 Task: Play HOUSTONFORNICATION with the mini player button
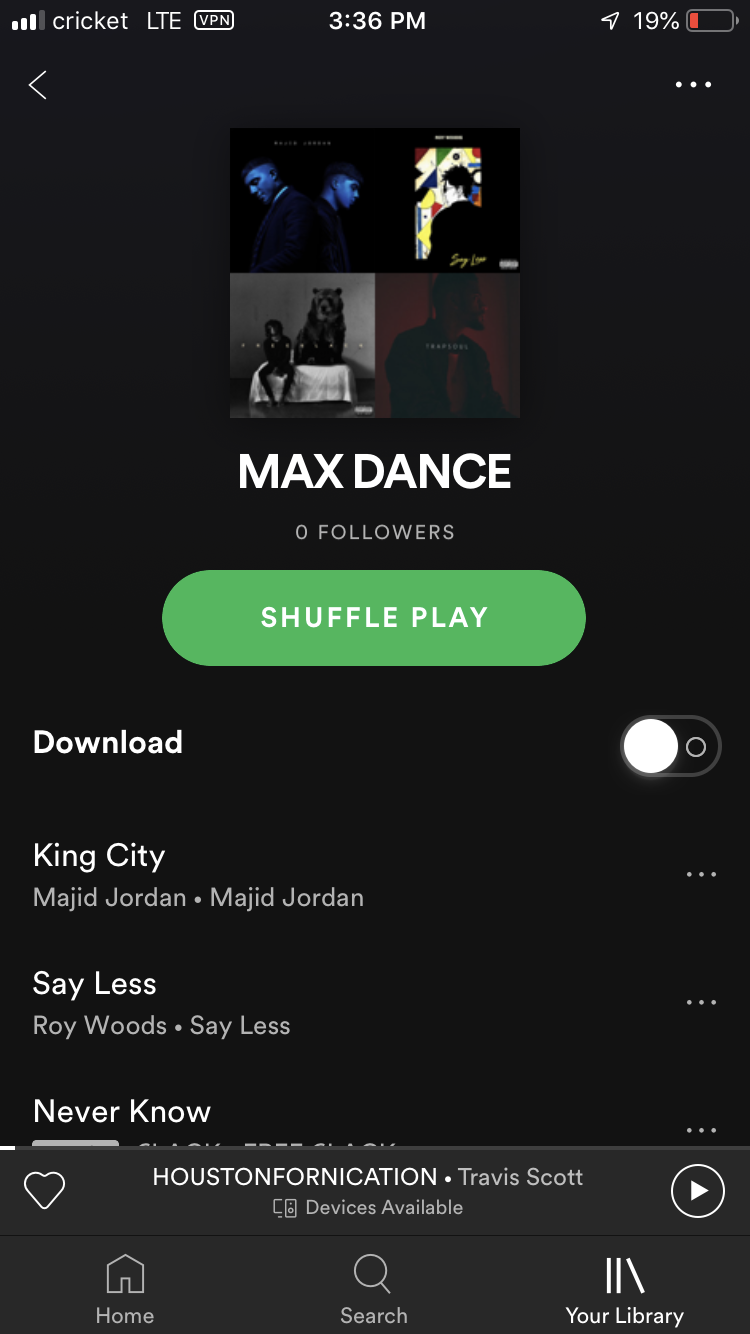pyautogui.click(x=697, y=1190)
